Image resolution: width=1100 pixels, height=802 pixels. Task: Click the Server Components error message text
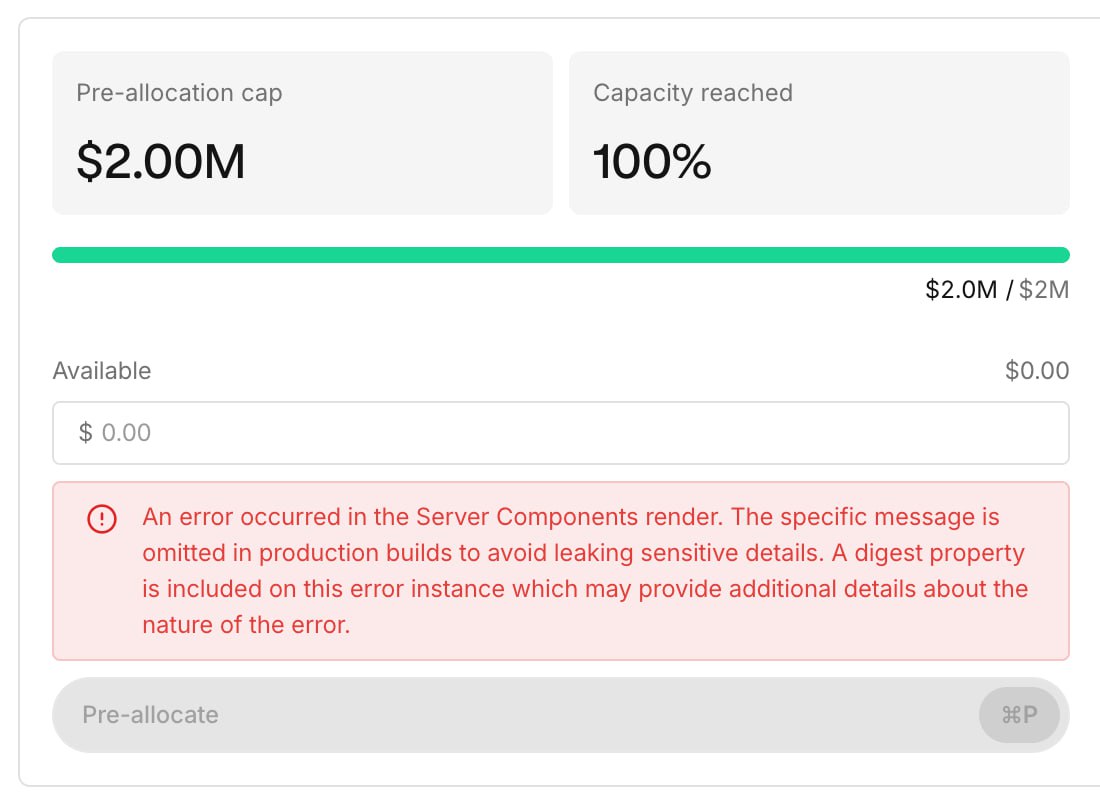[585, 573]
